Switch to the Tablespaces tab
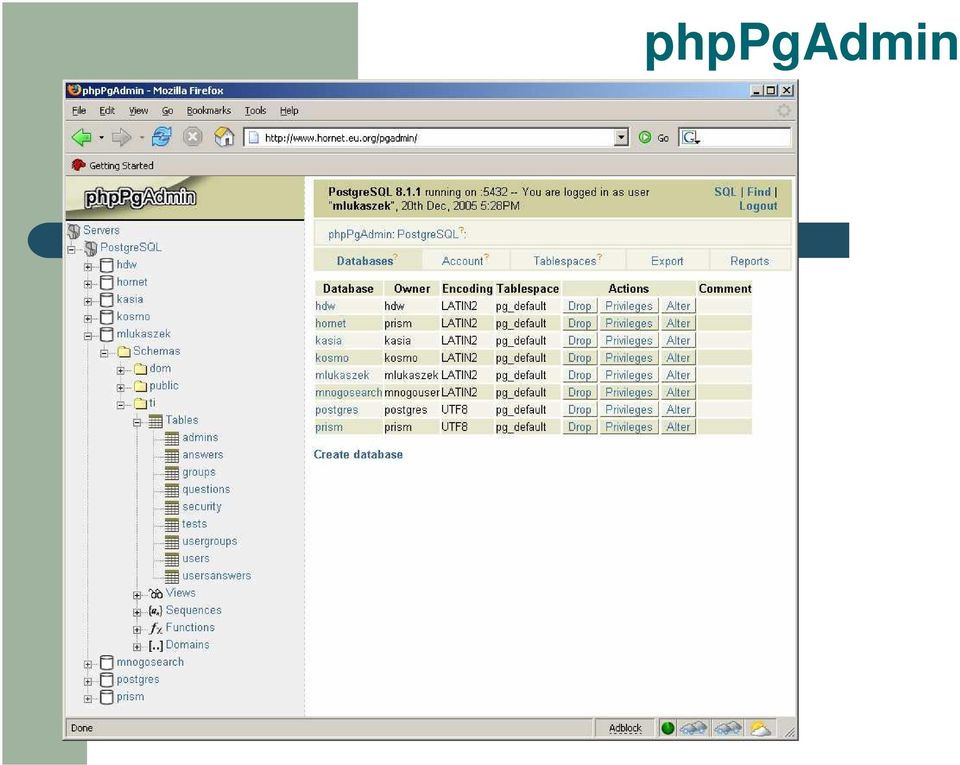 tap(567, 261)
